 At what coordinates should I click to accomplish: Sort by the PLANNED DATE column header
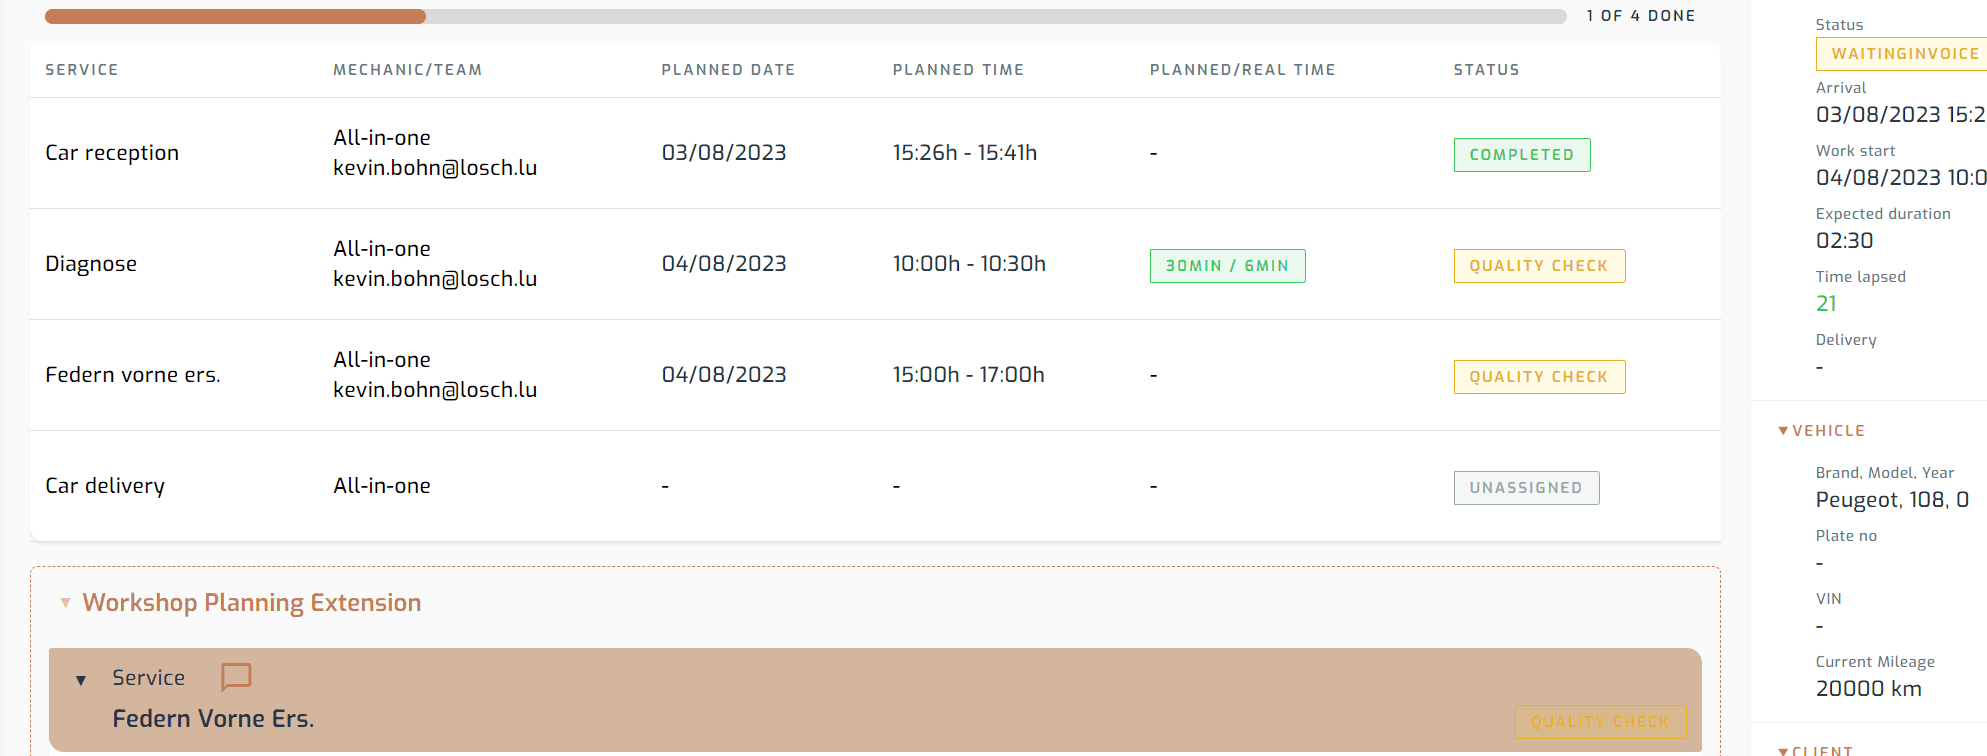coord(728,70)
